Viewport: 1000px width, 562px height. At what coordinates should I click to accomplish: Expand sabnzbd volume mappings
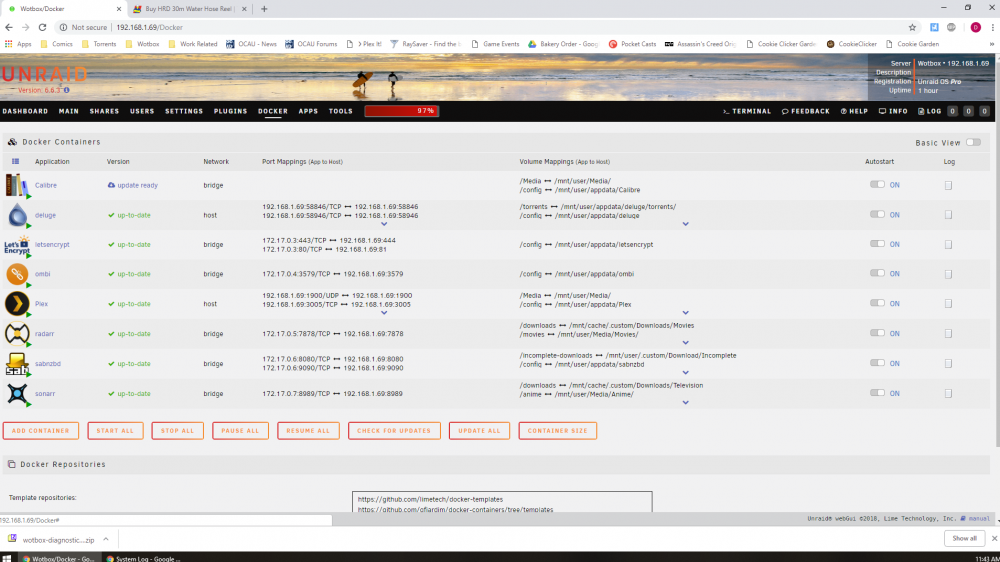point(686,373)
